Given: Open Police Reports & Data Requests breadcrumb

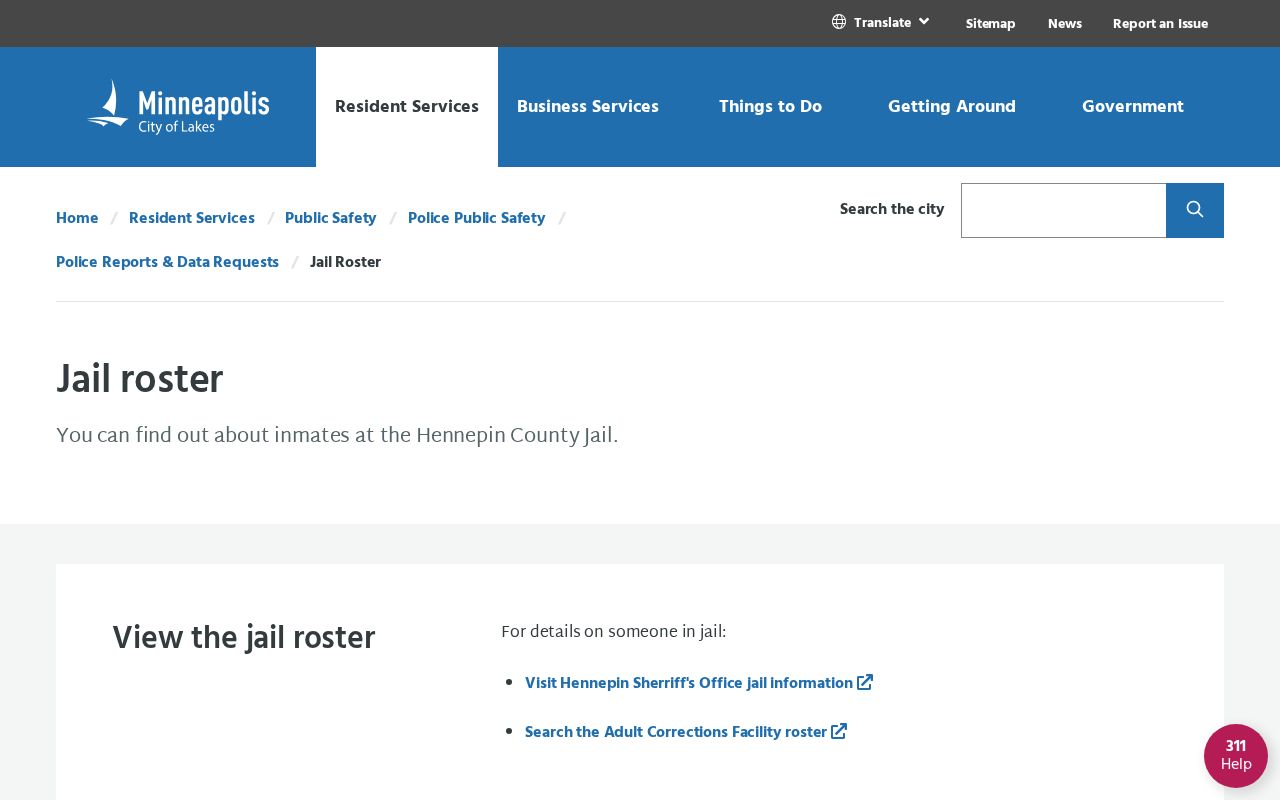Looking at the screenshot, I should tap(168, 262).
